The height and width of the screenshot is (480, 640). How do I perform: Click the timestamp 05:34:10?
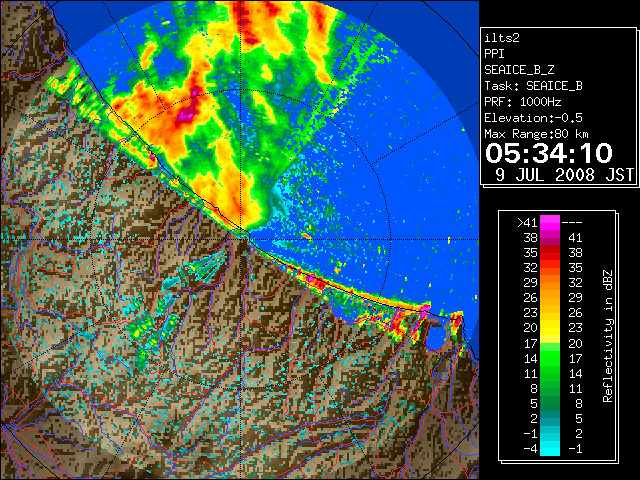pos(549,153)
